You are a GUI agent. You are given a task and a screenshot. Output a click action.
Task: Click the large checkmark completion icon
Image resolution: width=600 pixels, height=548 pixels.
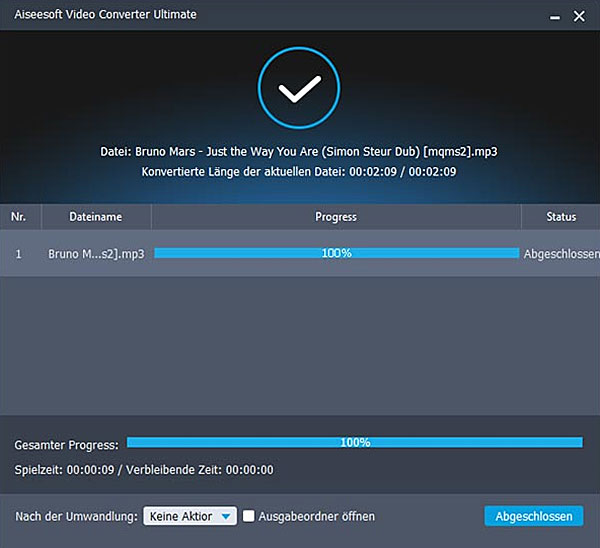click(298, 91)
